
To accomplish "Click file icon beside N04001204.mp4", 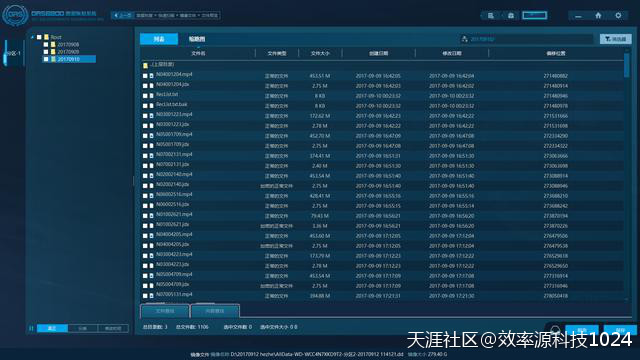I will pyautogui.click(x=151, y=76).
